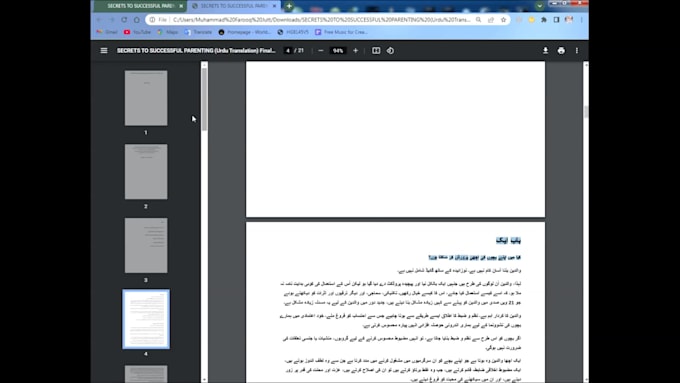Reload the current page
680x383 pixels.
pyautogui.click(x=124, y=20)
